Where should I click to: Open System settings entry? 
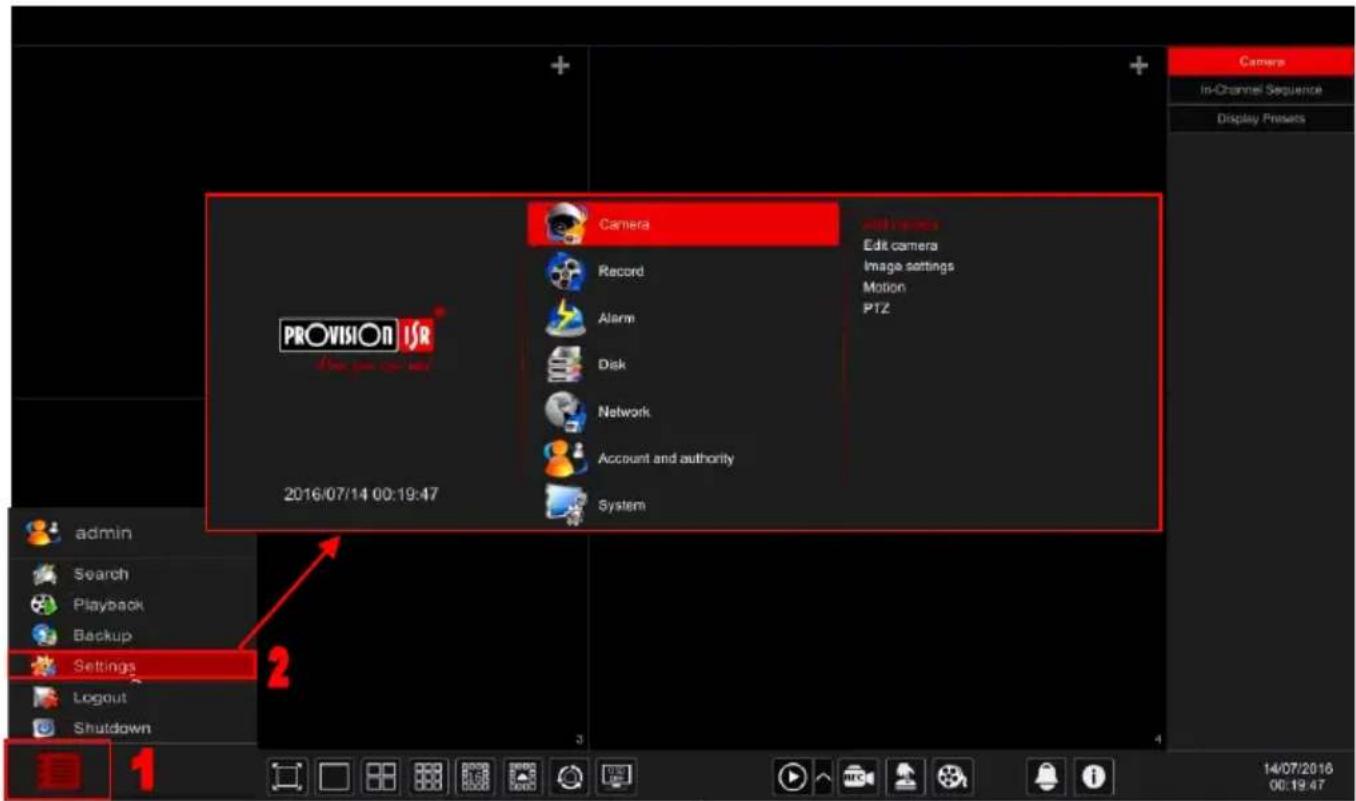[683, 505]
